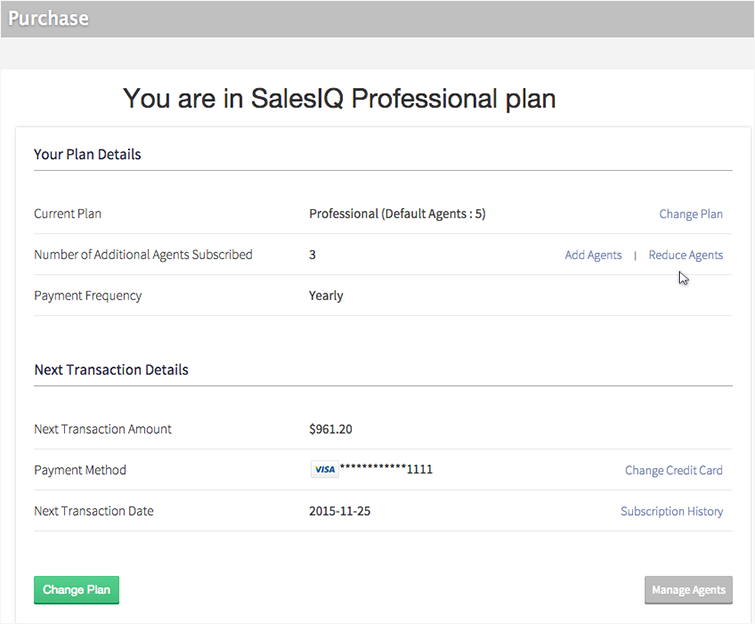Click the SalesIQ Professional plan heading
The width and height of the screenshot is (755, 624).
point(339,98)
